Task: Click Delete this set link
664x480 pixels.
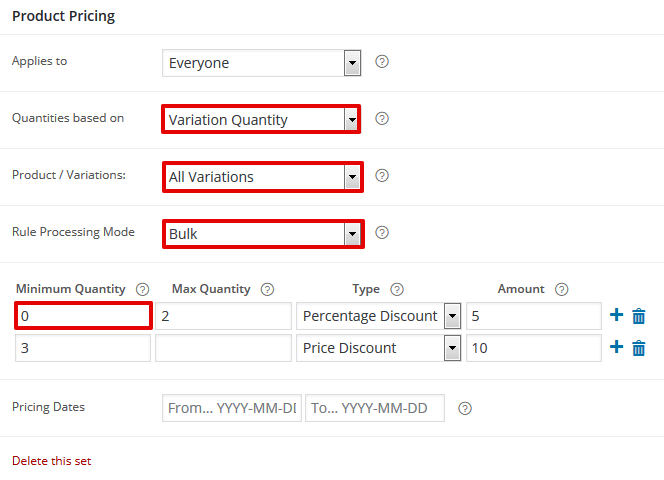Action: pyautogui.click(x=52, y=461)
